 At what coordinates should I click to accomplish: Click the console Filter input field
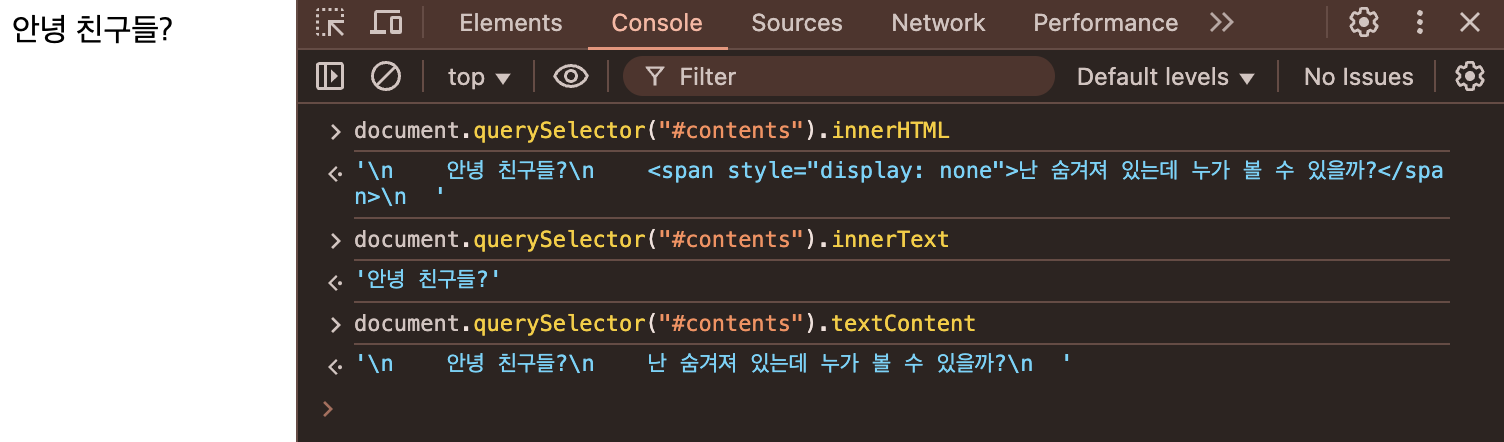point(850,77)
